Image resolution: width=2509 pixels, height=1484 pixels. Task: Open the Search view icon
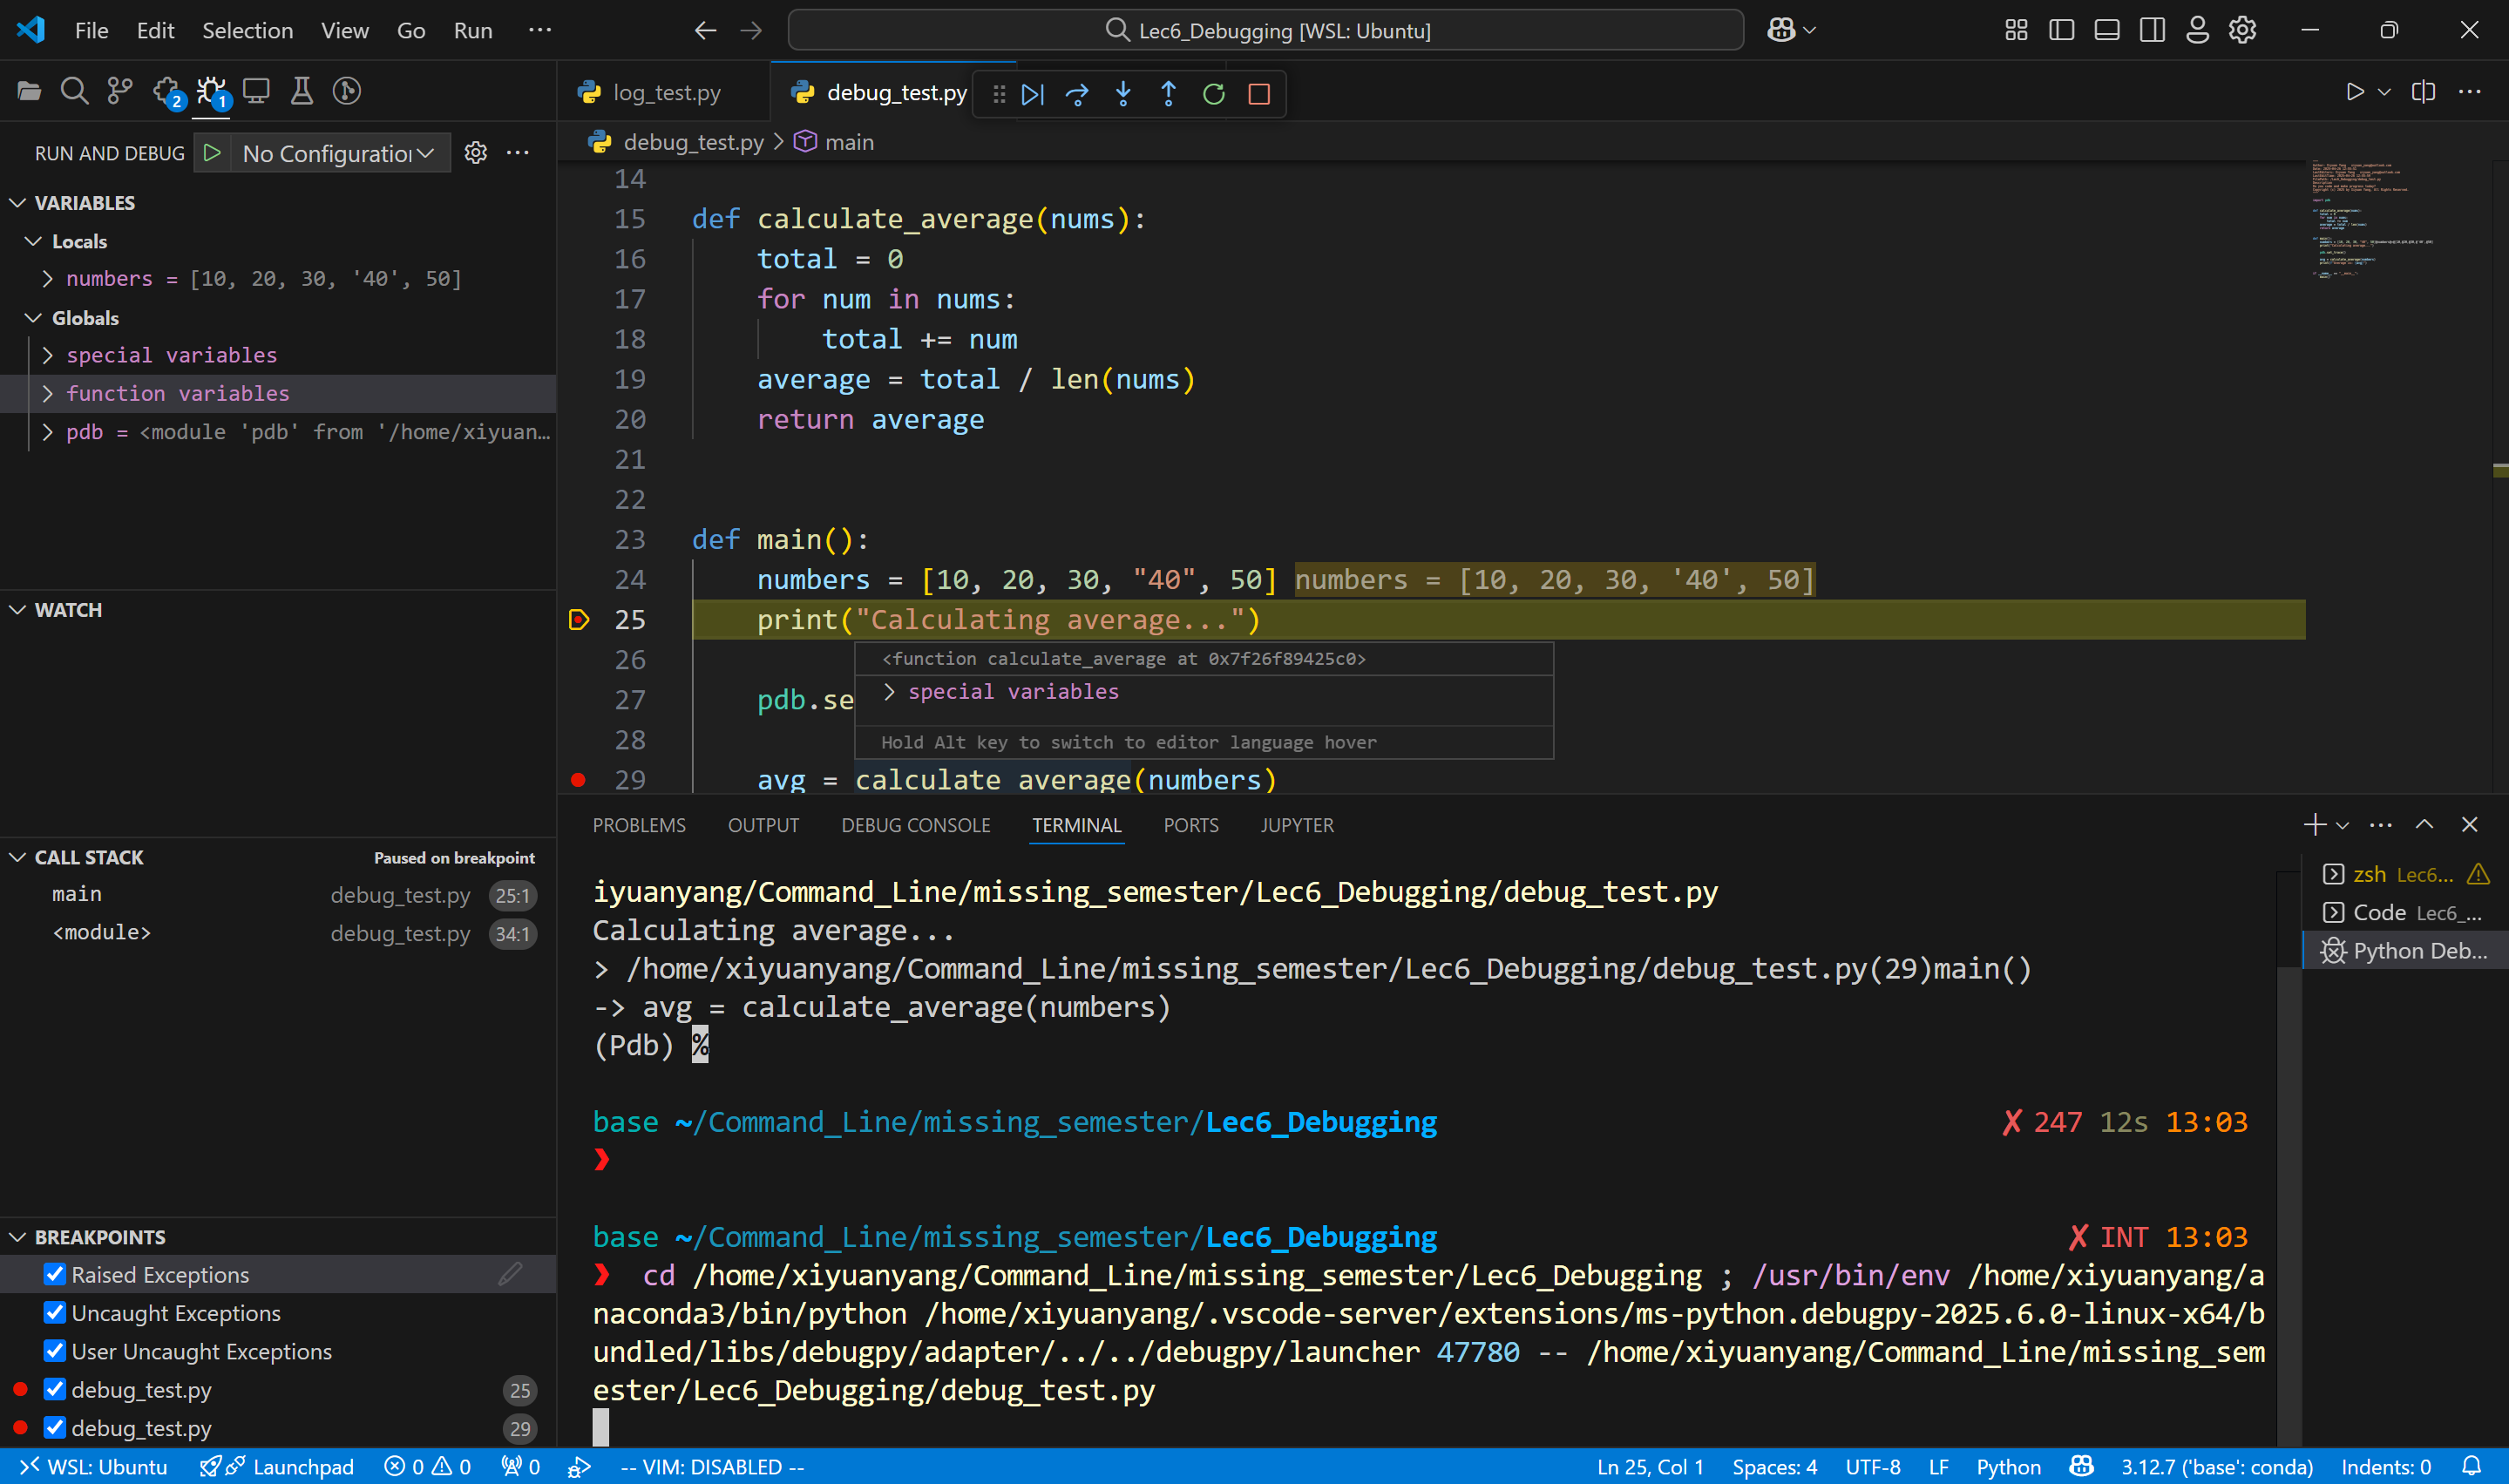point(74,92)
